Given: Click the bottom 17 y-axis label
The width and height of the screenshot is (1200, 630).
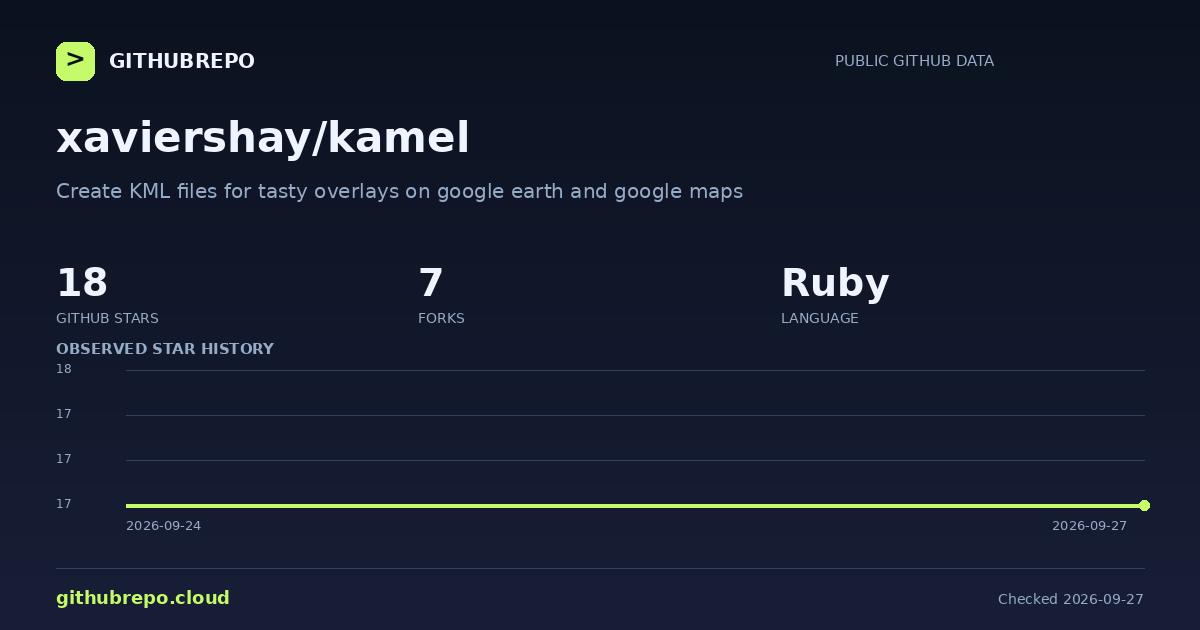Looking at the screenshot, I should point(64,504).
